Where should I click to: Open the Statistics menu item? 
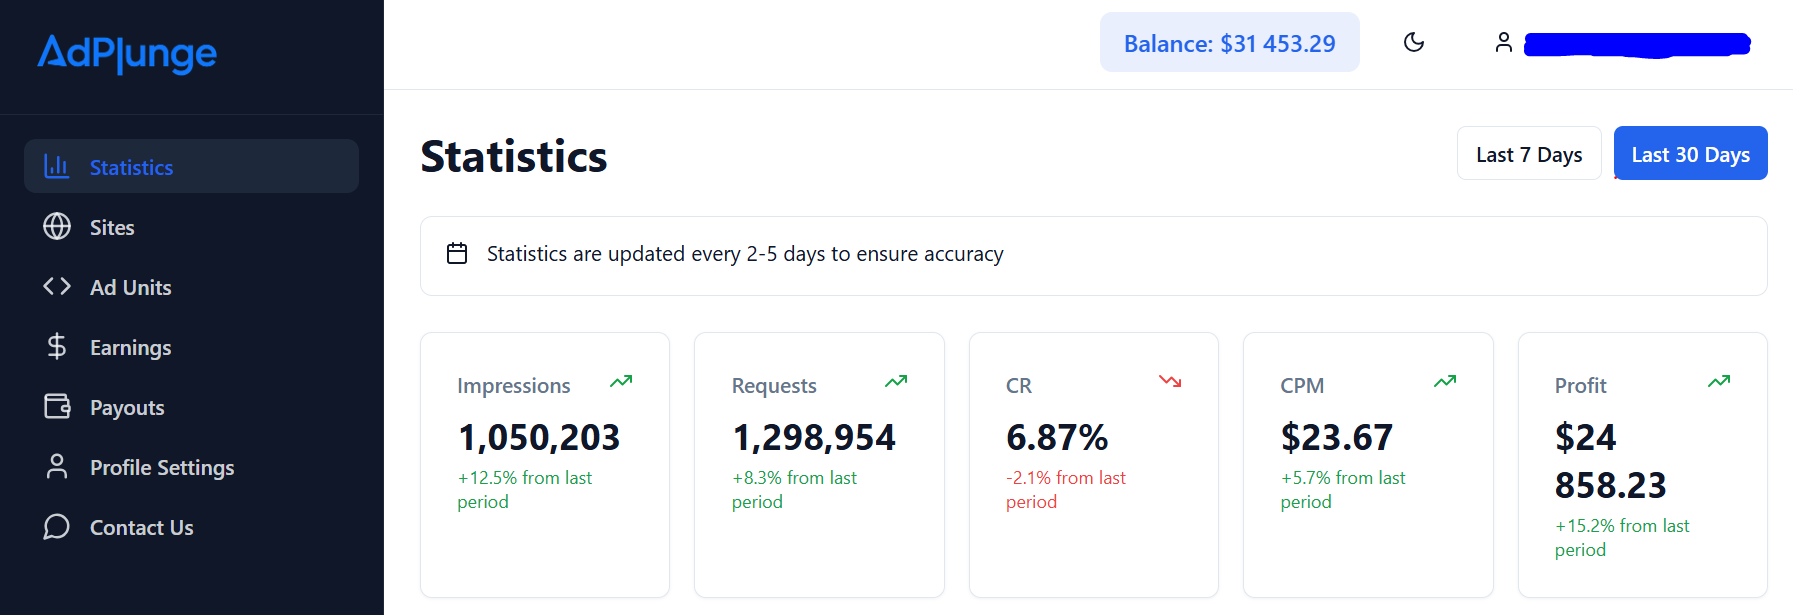tap(191, 166)
